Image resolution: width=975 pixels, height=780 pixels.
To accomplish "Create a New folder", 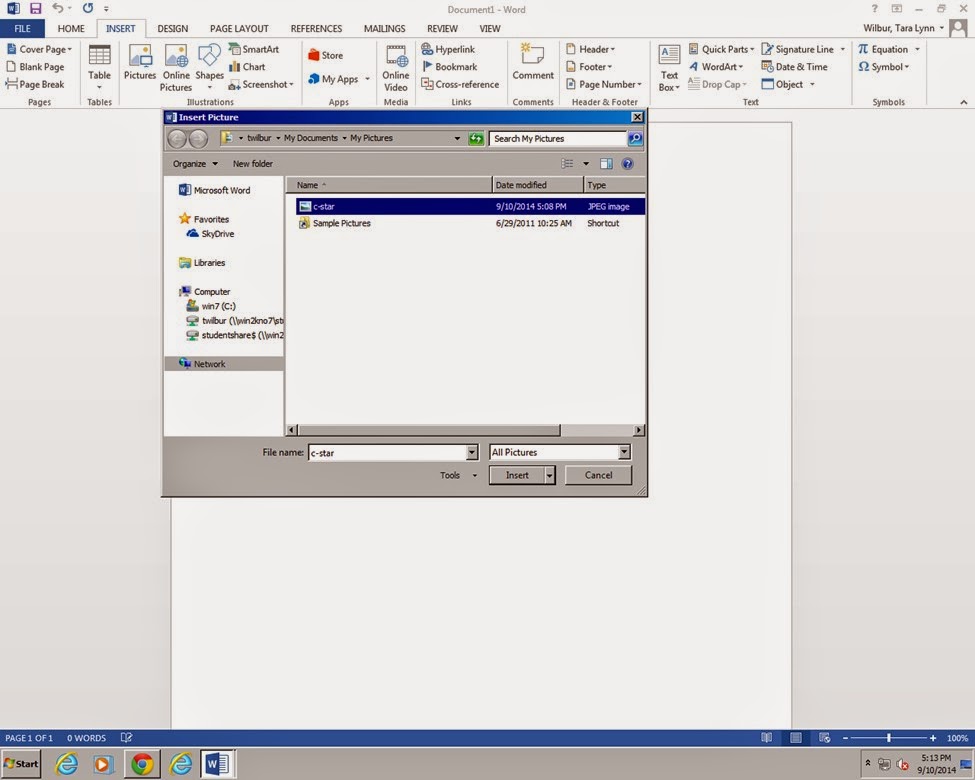I will tap(252, 163).
